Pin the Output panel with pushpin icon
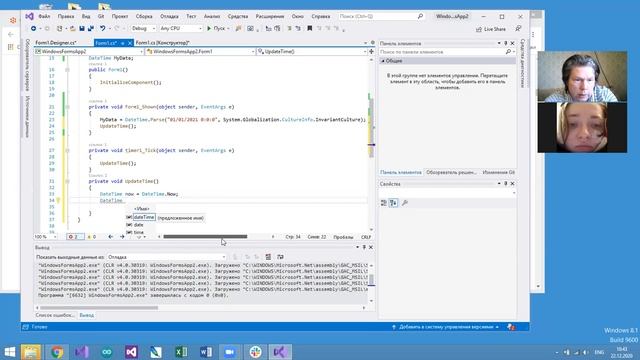Image resolution: width=640 pixels, height=360 pixels. click(x=364, y=247)
